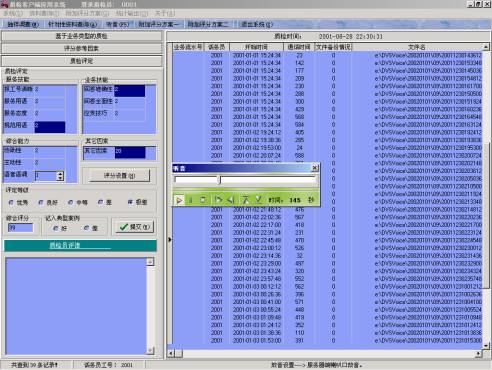Stop the audio in the player popup
492x370 pixels.
point(202,200)
